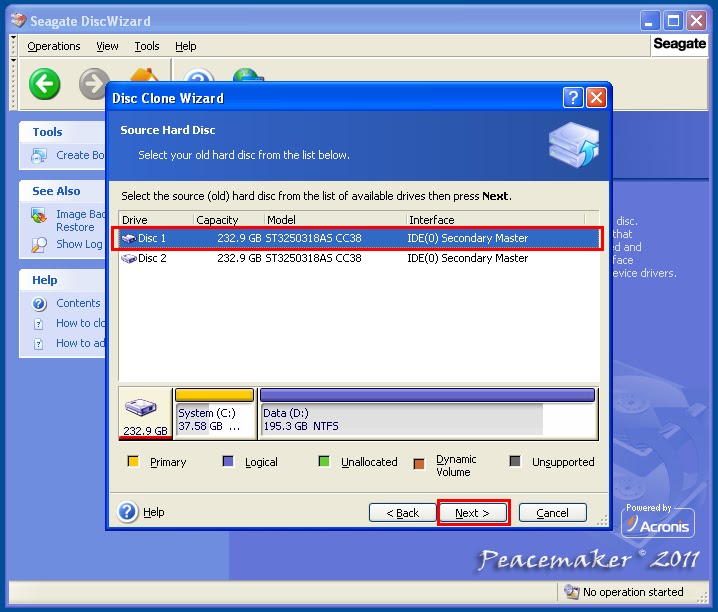Minimize the Seagate DiscWizard window
Viewport: 718px width, 612px height.
point(649,21)
